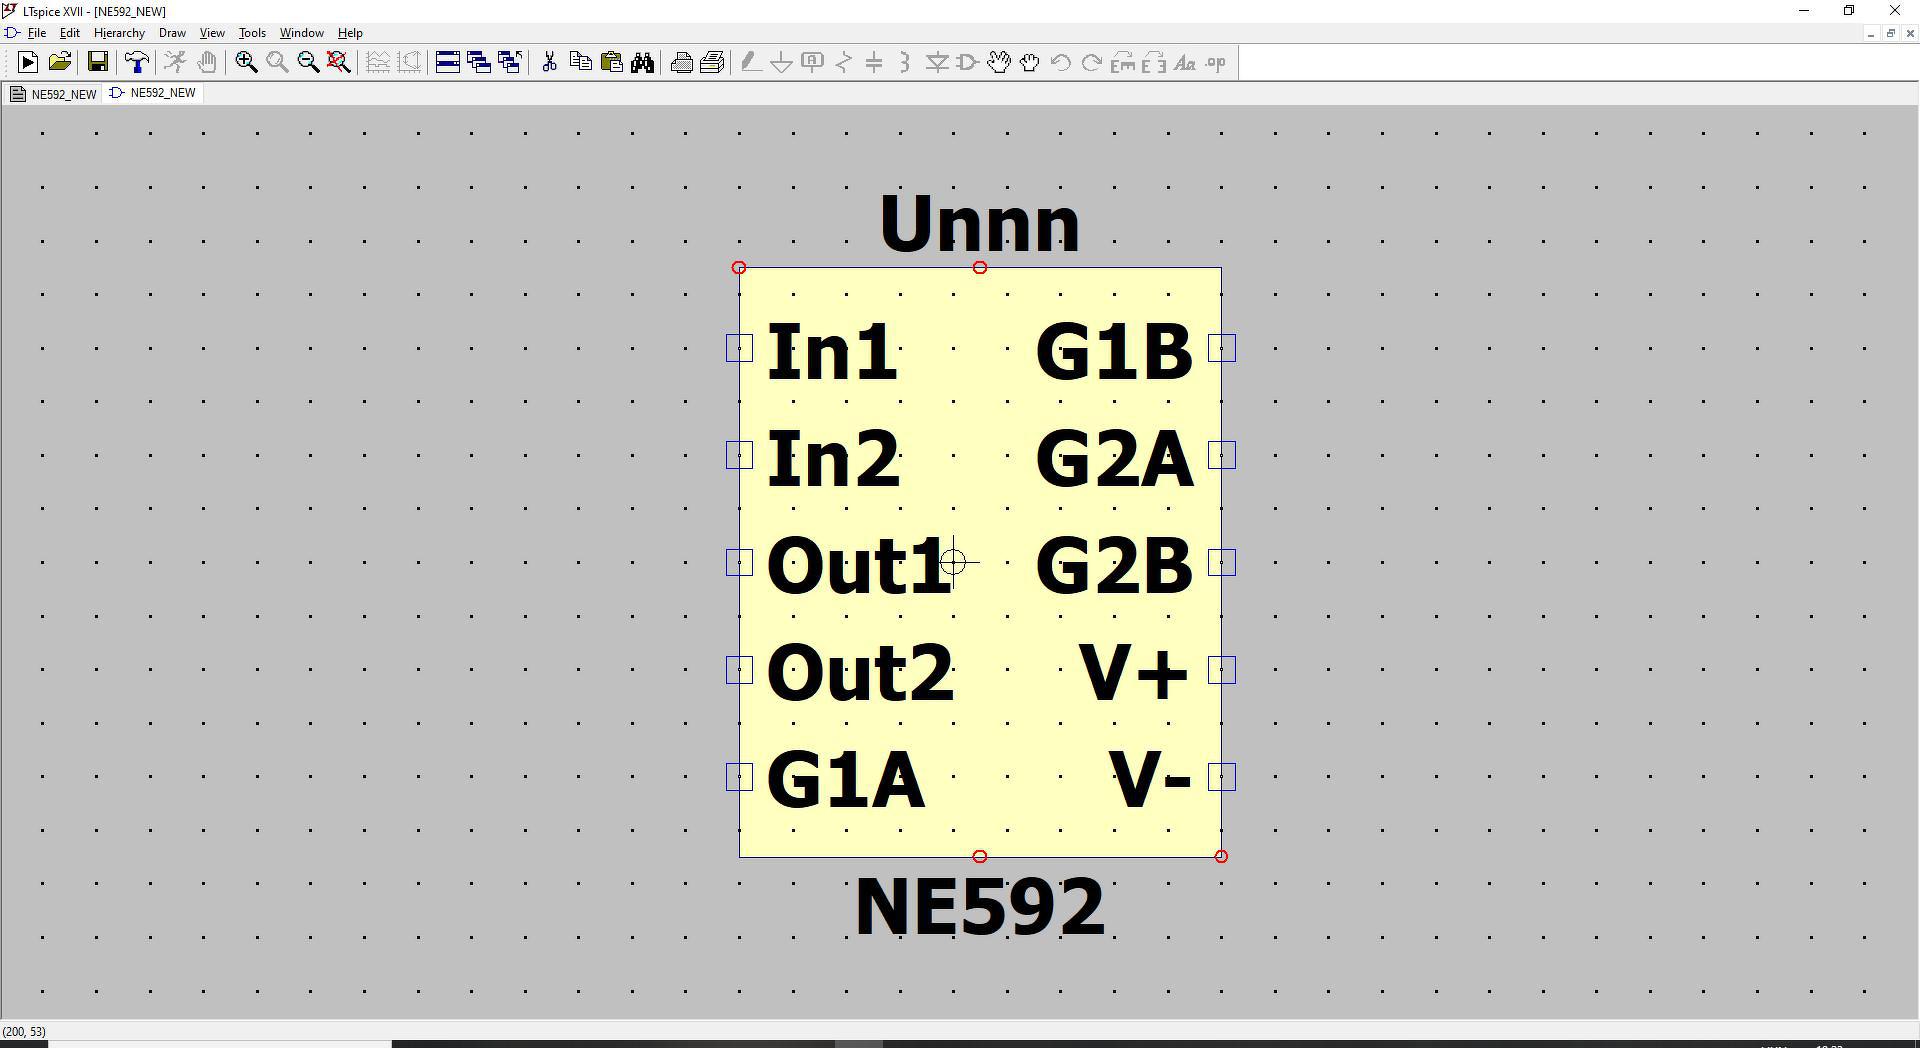The image size is (1920, 1048).
Task: Click the pin square beside G1A
Action: (739, 777)
